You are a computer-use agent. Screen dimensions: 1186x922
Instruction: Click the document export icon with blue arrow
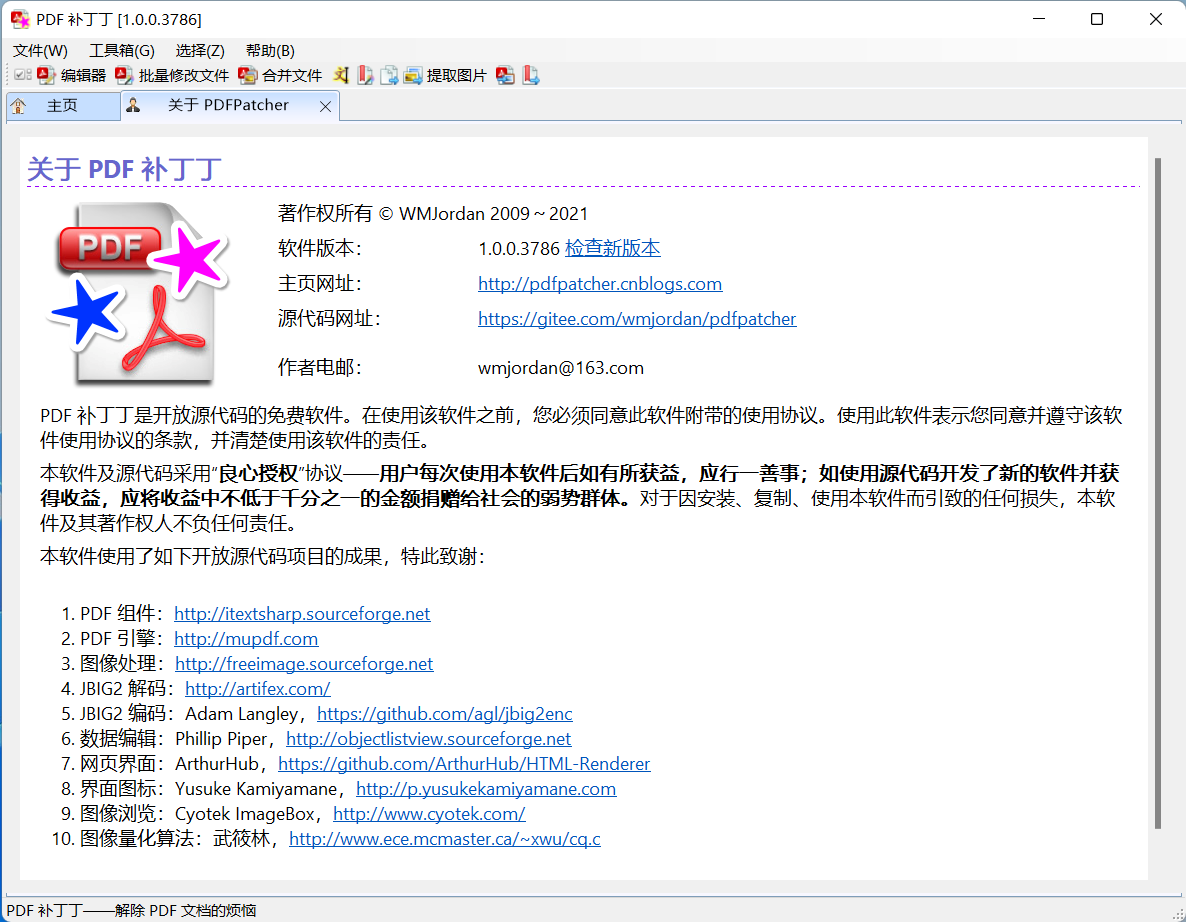pyautogui.click(x=388, y=75)
